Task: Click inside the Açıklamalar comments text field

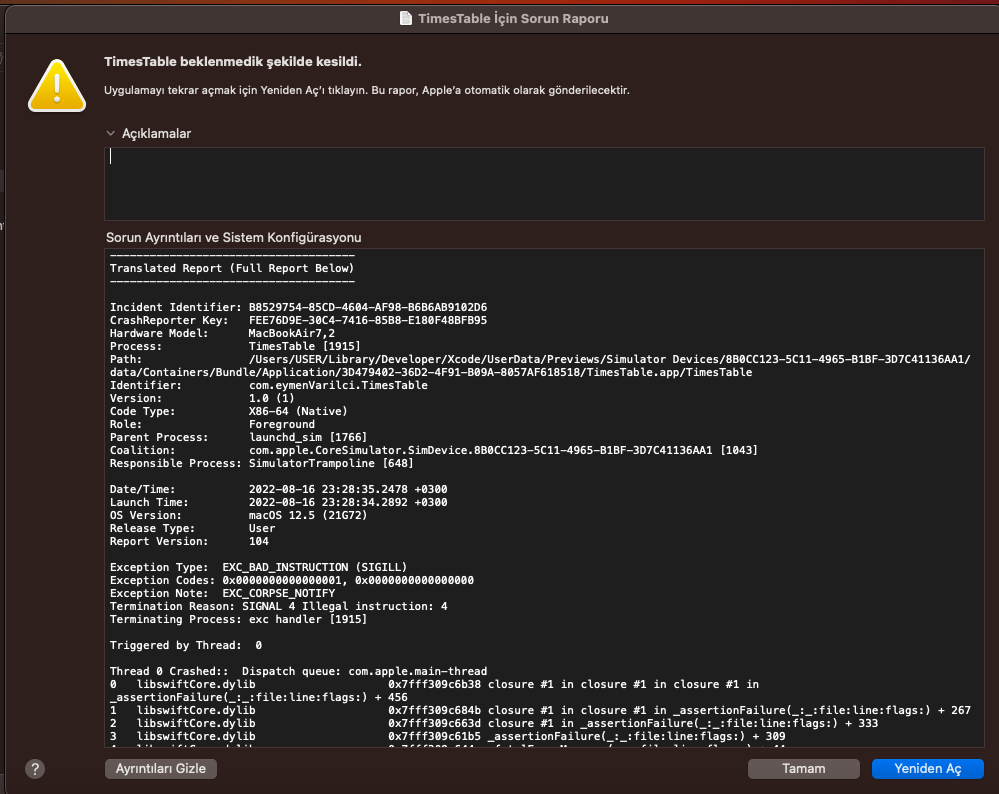Action: coord(544,183)
